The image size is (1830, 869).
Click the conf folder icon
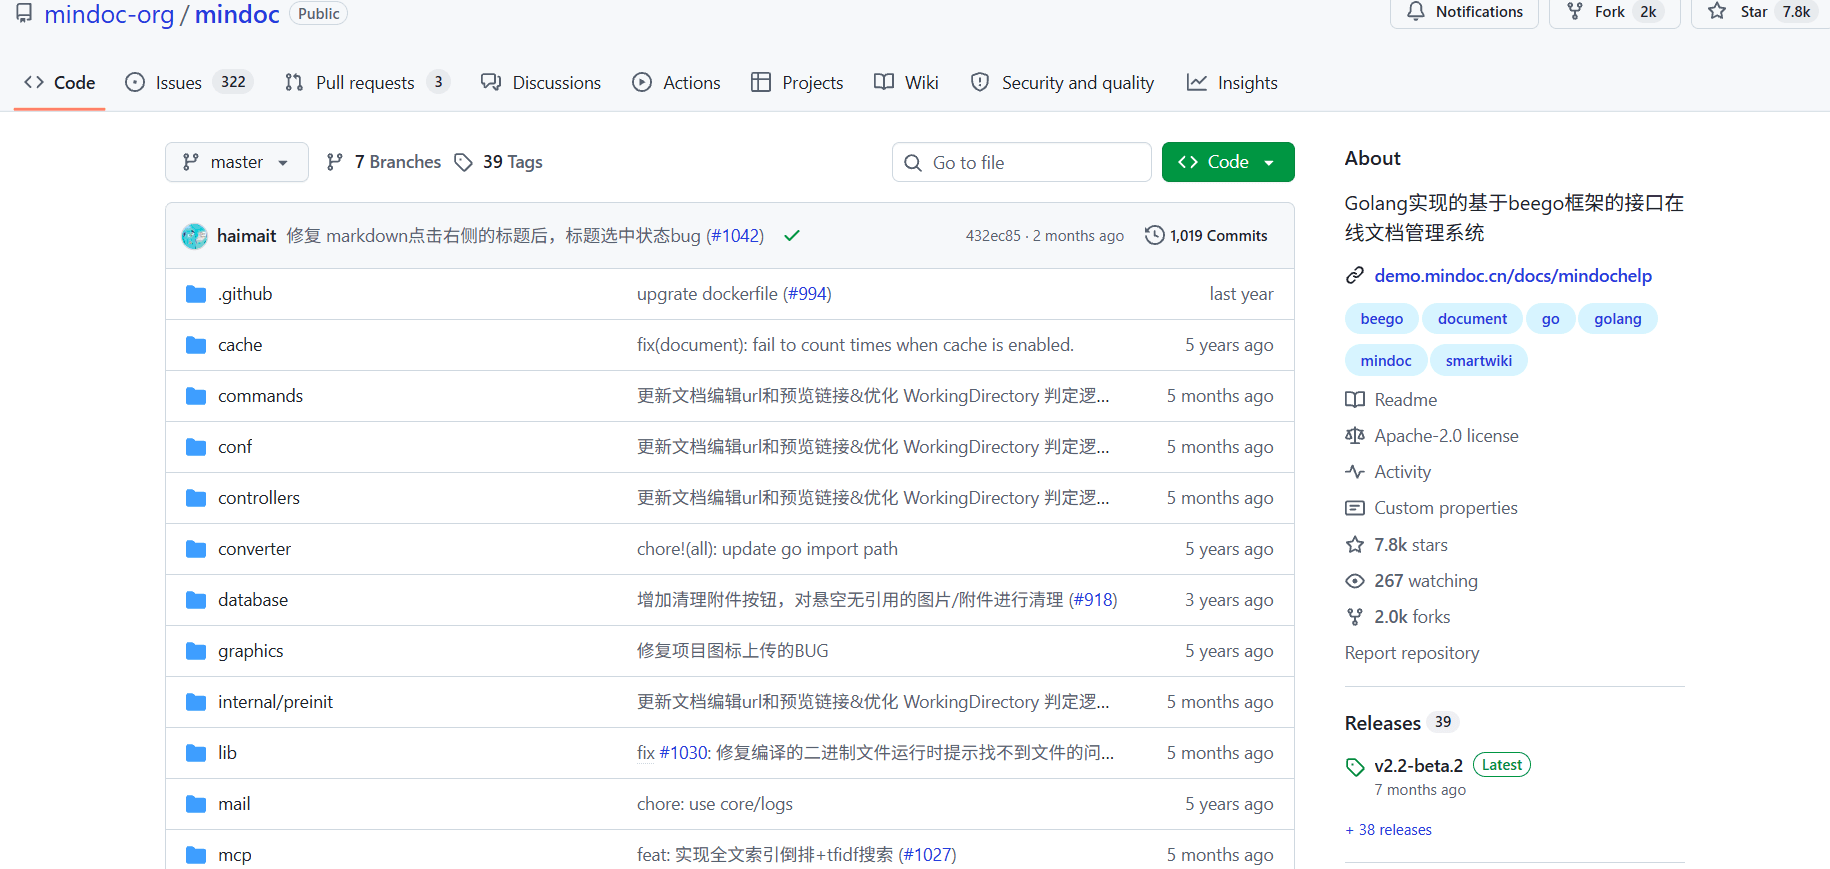tap(196, 447)
